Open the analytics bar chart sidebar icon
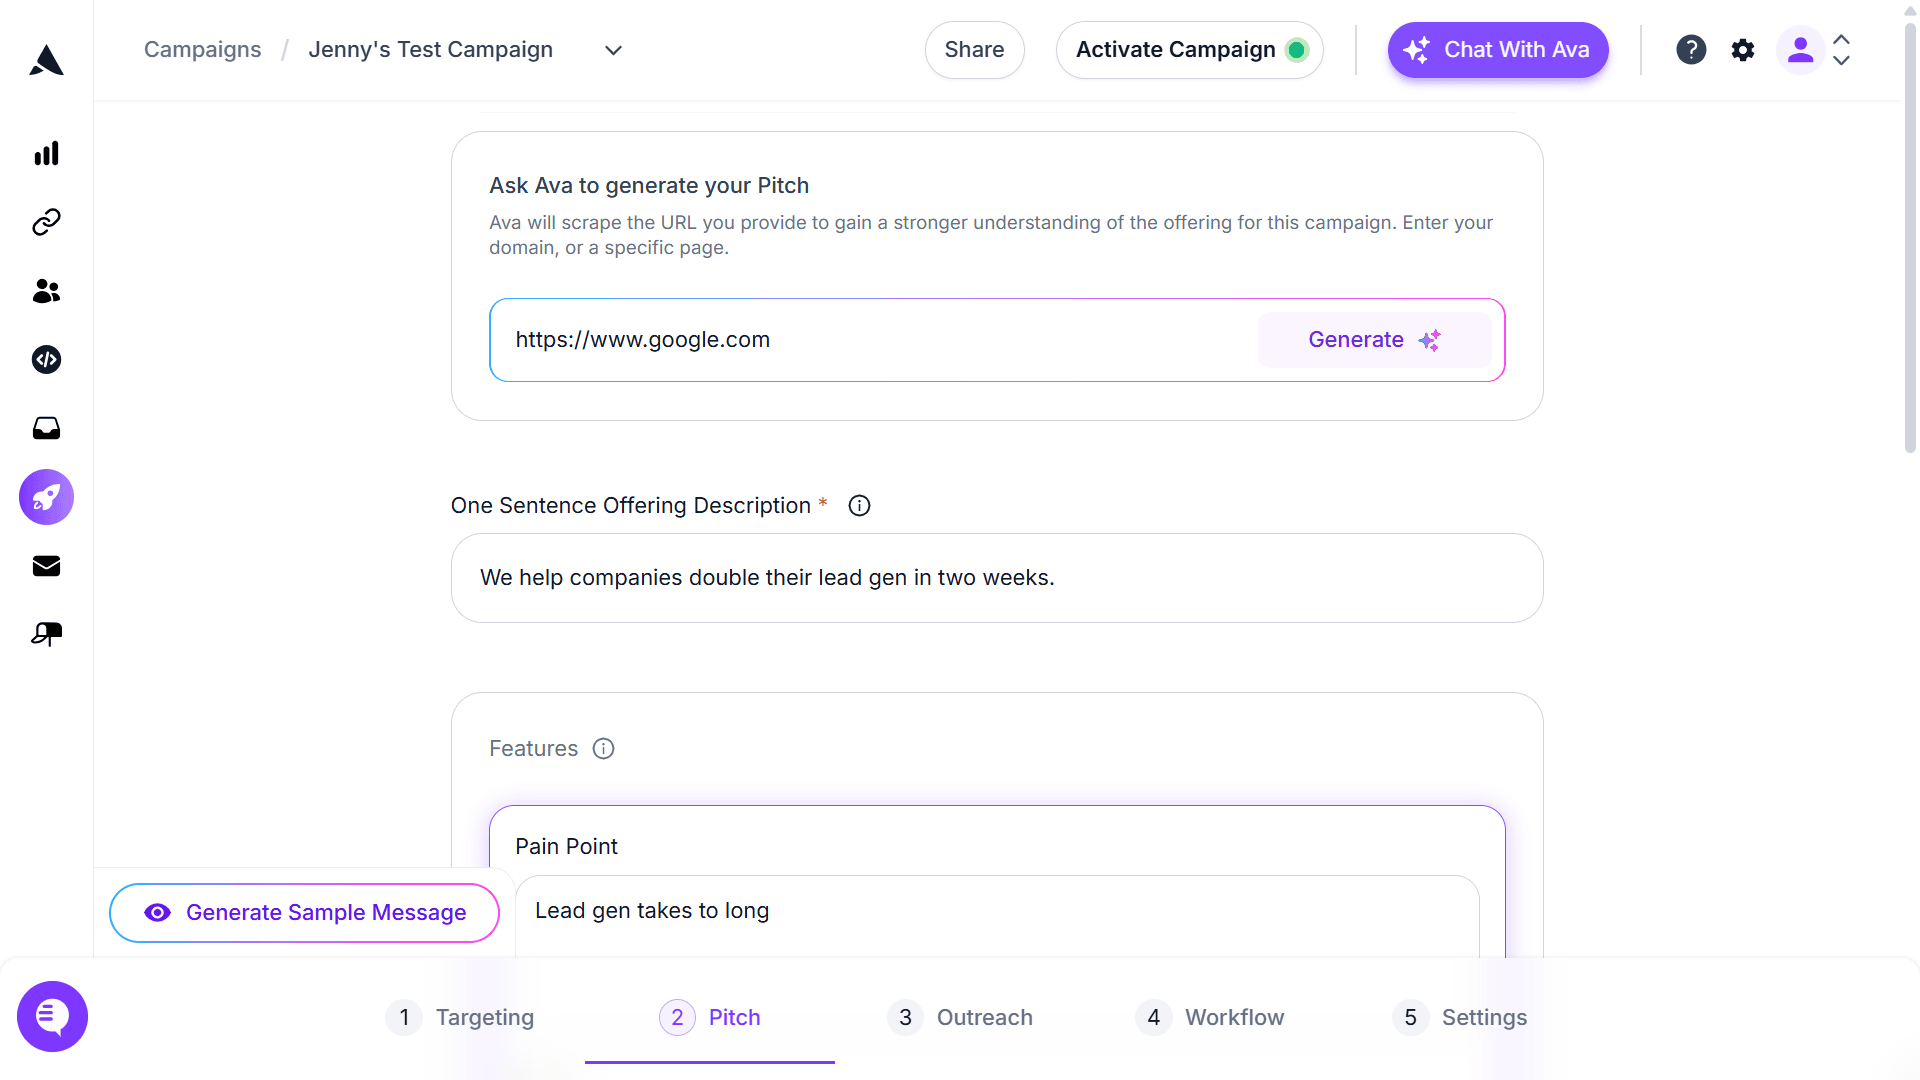The image size is (1920, 1080). [x=46, y=153]
